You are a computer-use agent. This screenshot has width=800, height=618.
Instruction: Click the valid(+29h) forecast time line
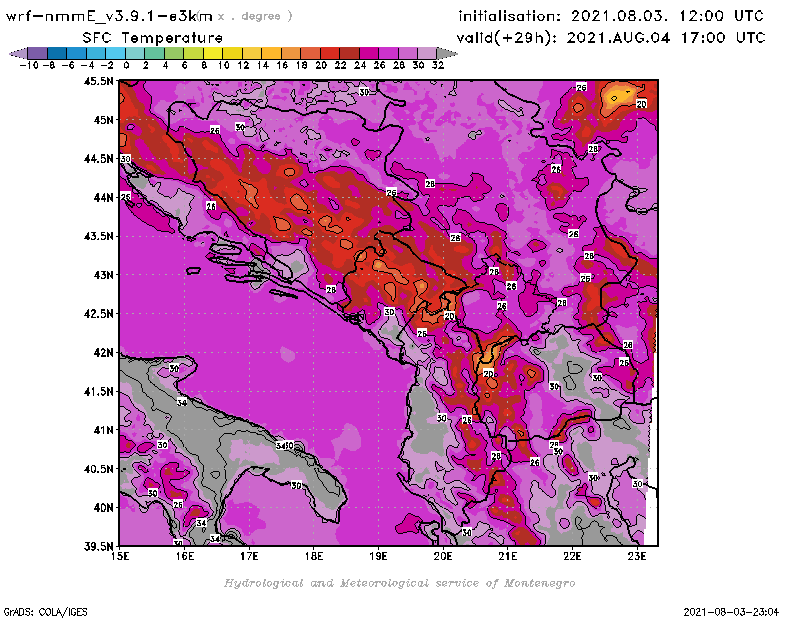pos(611,38)
